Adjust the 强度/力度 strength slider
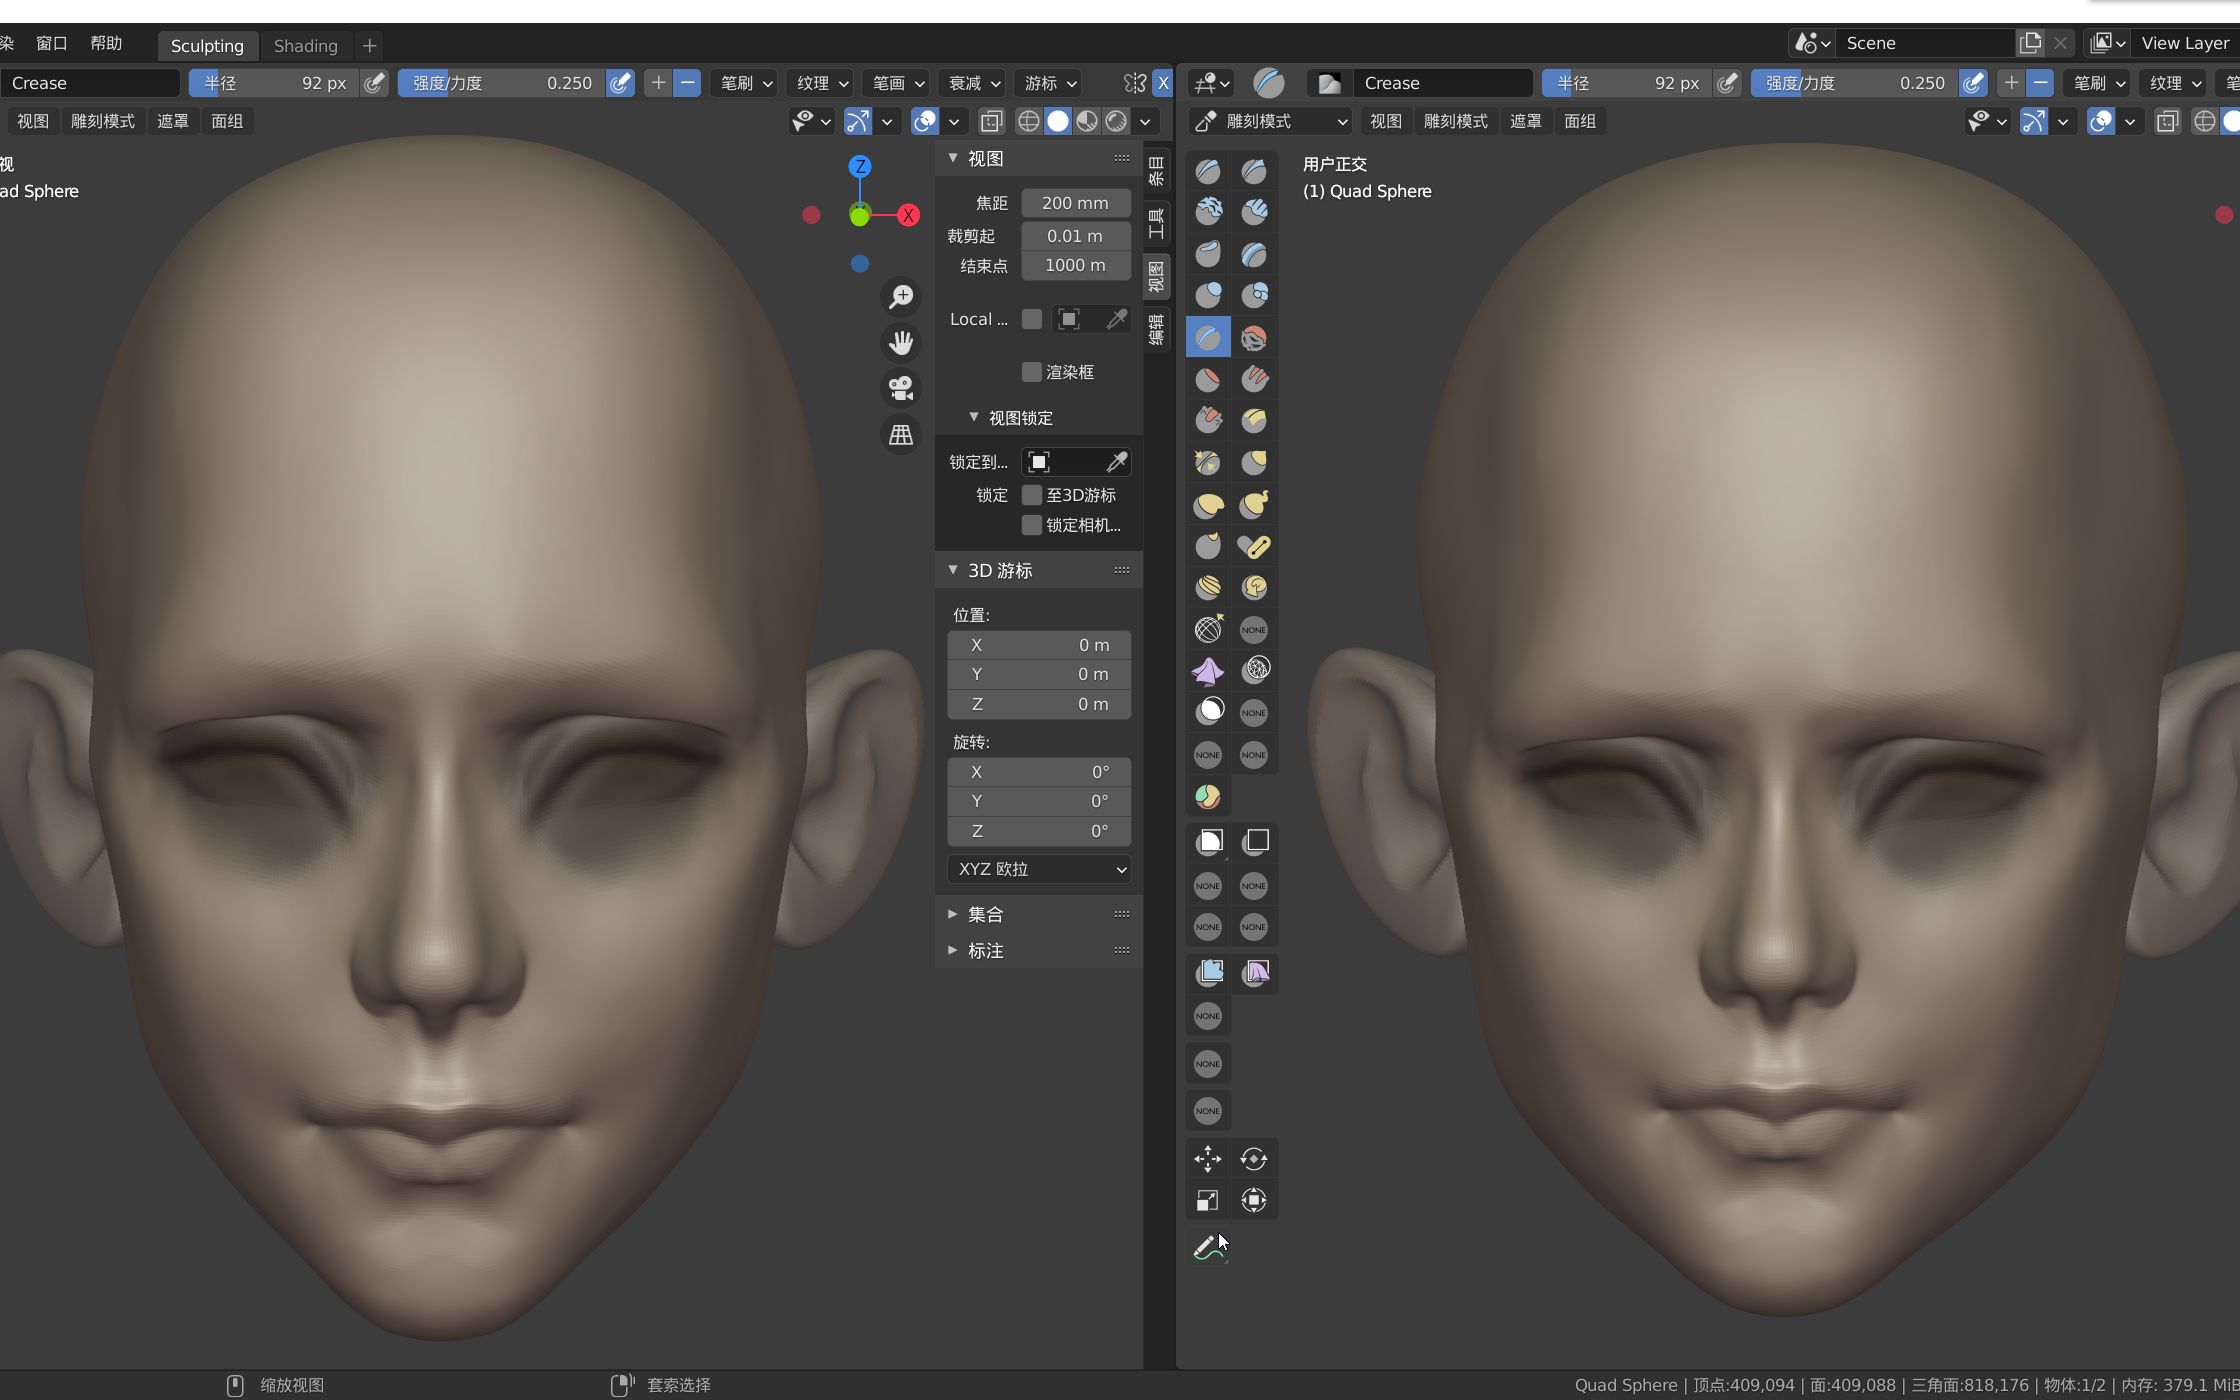Image resolution: width=2240 pixels, height=1400 pixels. [500, 83]
